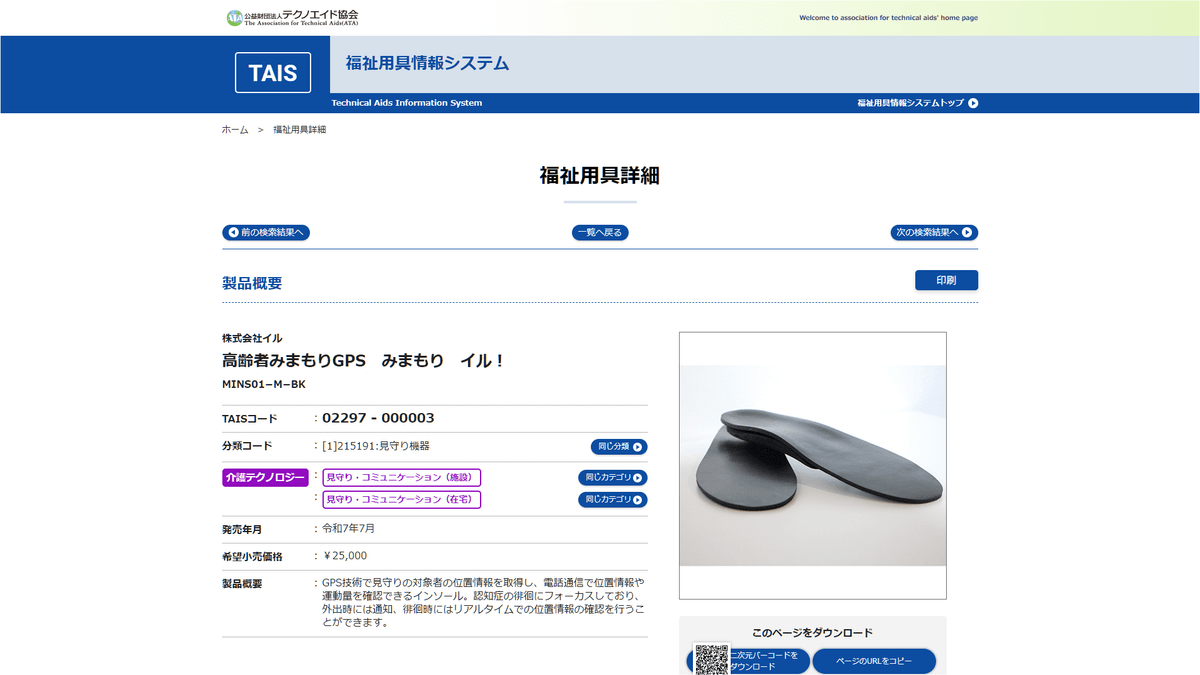
Task: Click 一覧へ戻る button
Action: tap(600, 232)
